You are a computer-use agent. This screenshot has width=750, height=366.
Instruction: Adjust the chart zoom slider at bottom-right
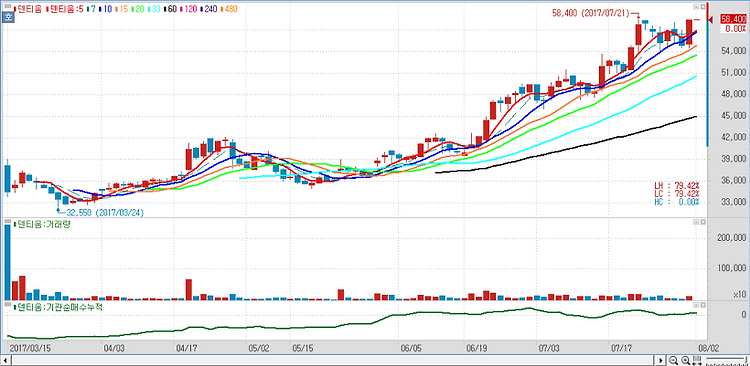click(727, 360)
